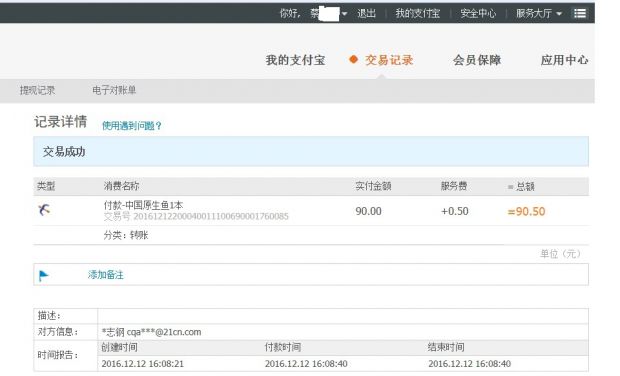Click the paid amount 90.00
620x376 pixels.
coord(368,212)
